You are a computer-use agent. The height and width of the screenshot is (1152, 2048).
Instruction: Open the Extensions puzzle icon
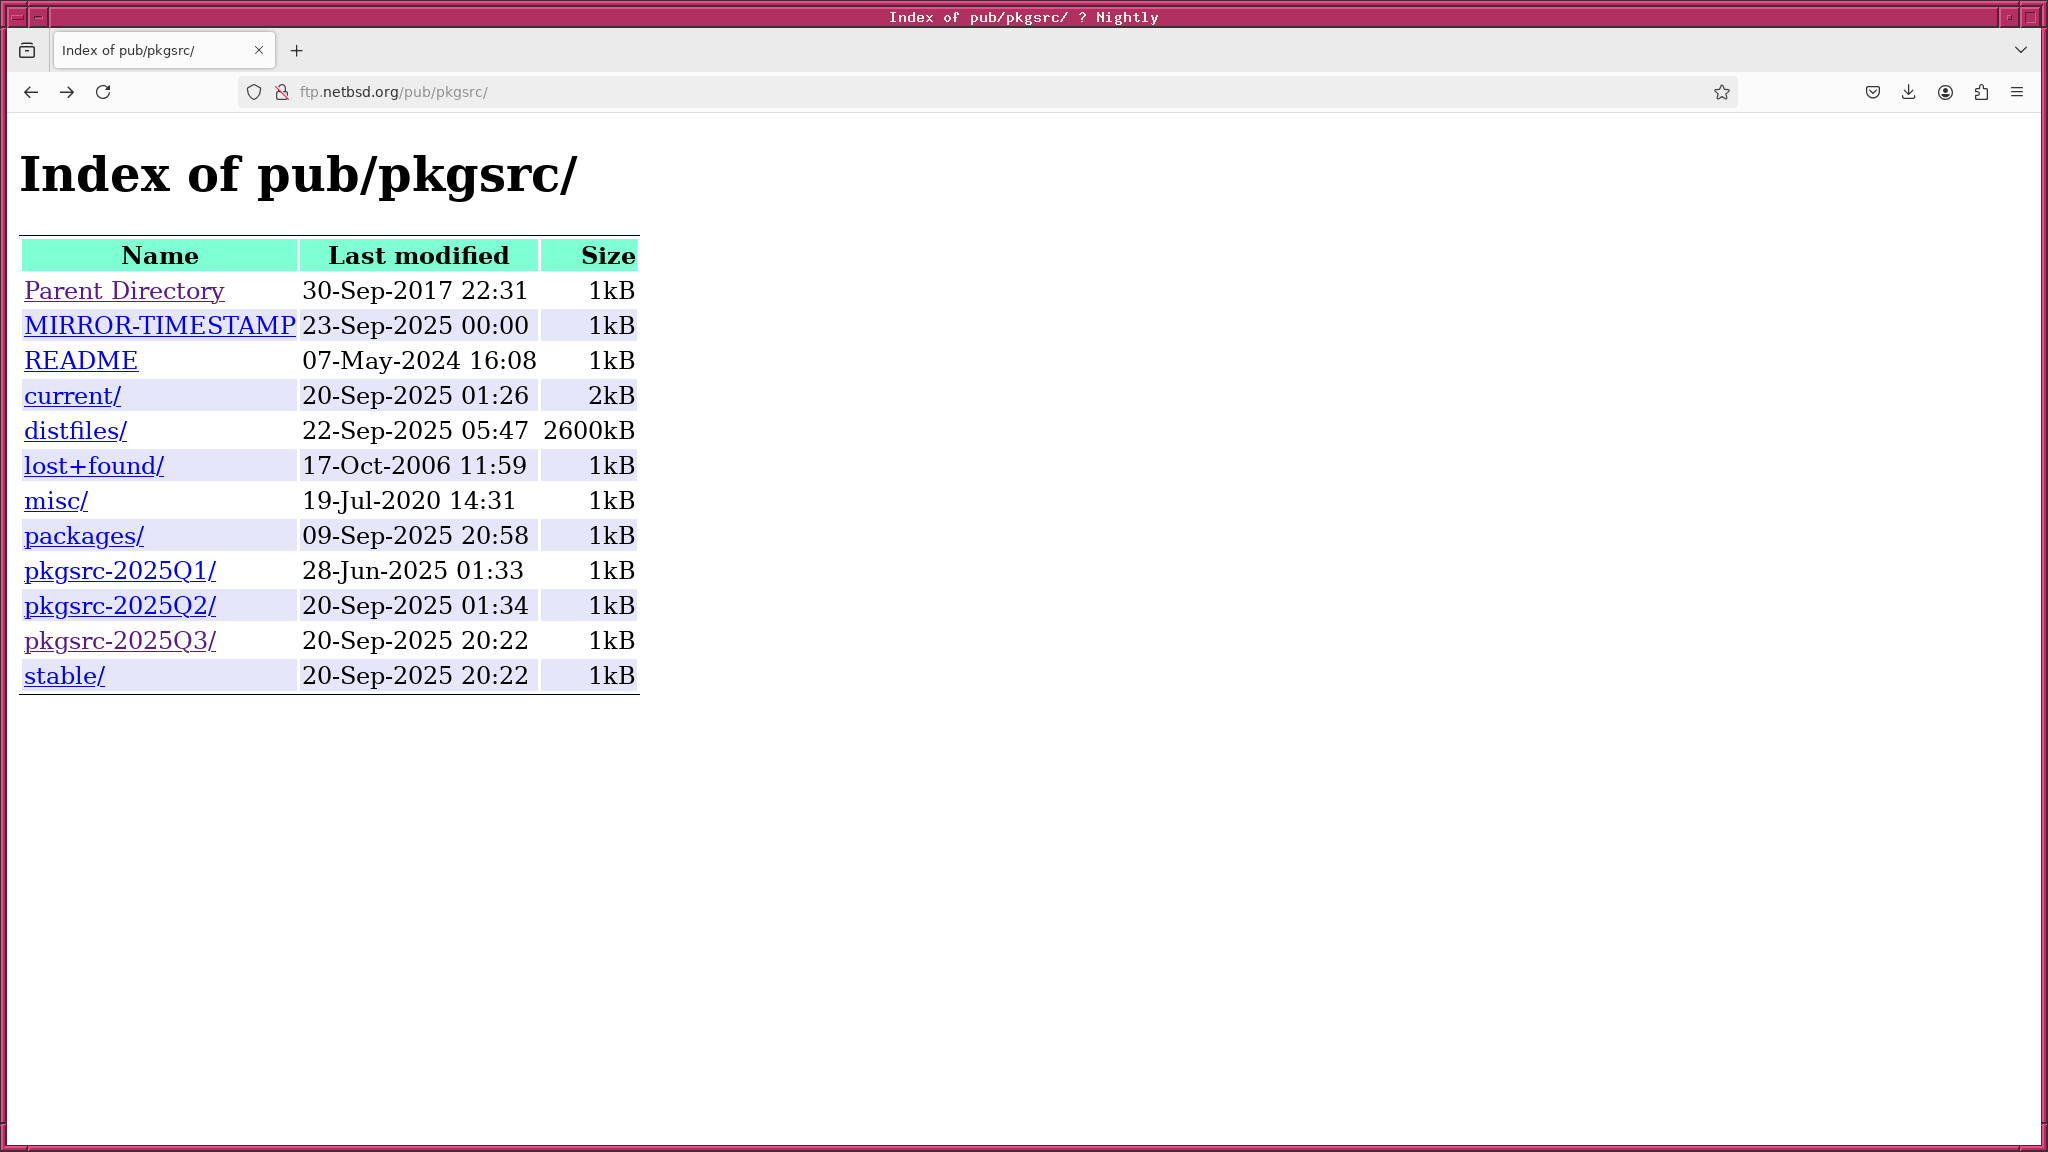[1981, 92]
